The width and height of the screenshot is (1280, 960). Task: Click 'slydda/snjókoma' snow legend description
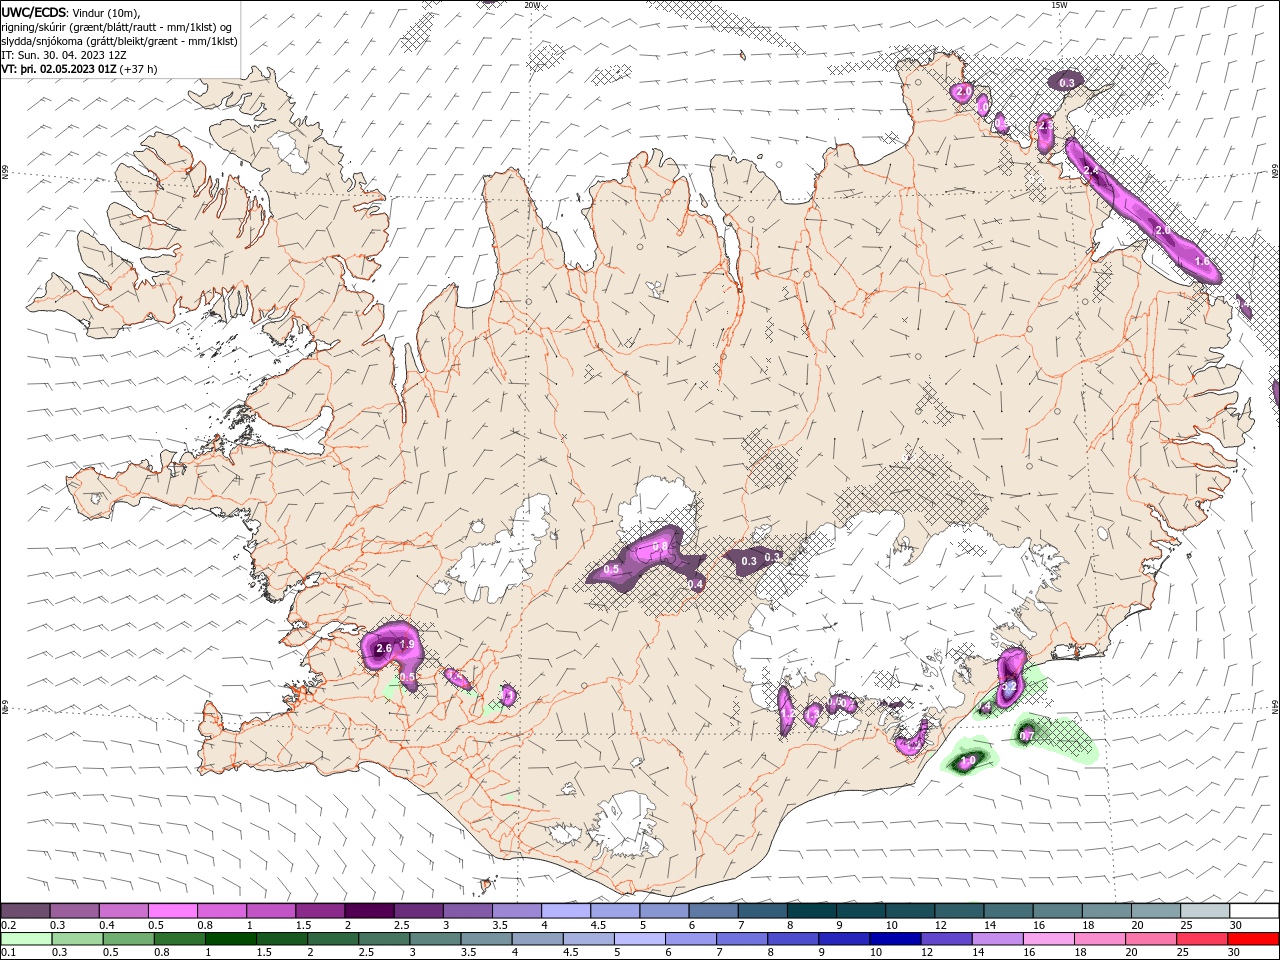pos(42,41)
